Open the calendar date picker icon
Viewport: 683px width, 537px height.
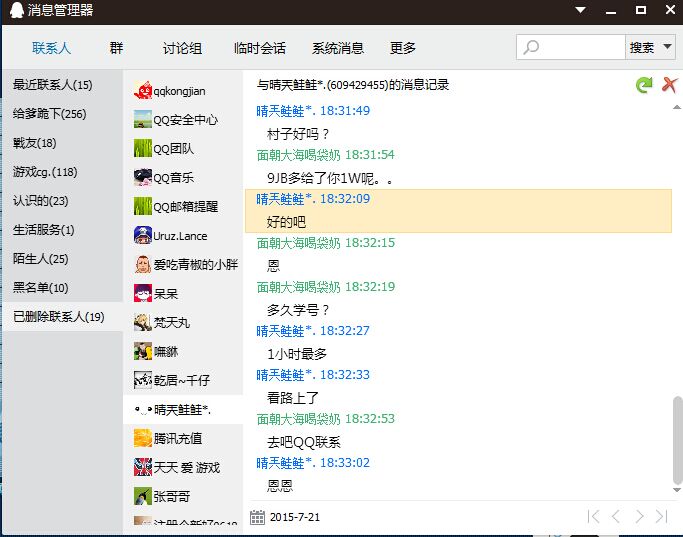(x=257, y=517)
